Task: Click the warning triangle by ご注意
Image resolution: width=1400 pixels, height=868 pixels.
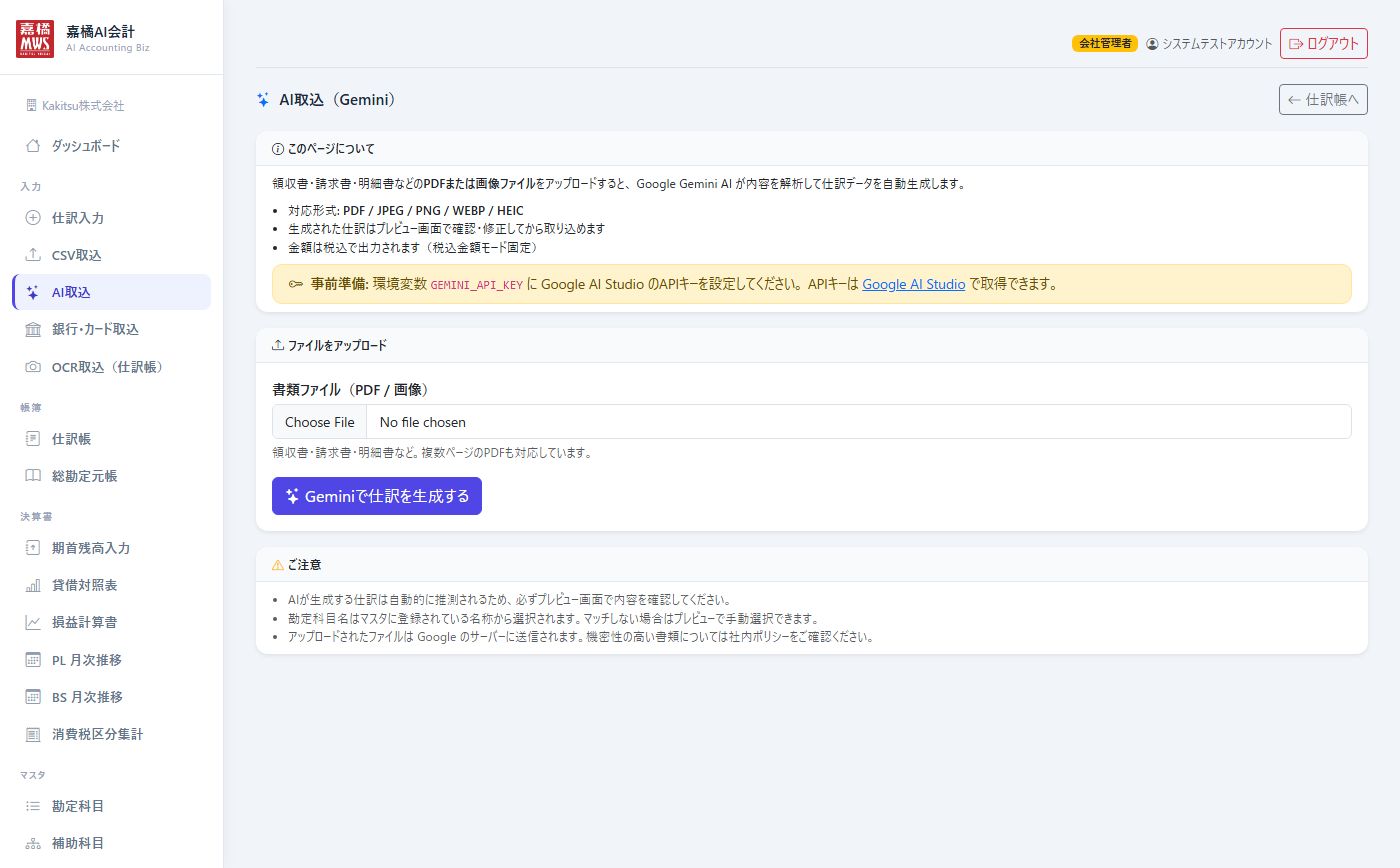Action: click(x=278, y=565)
